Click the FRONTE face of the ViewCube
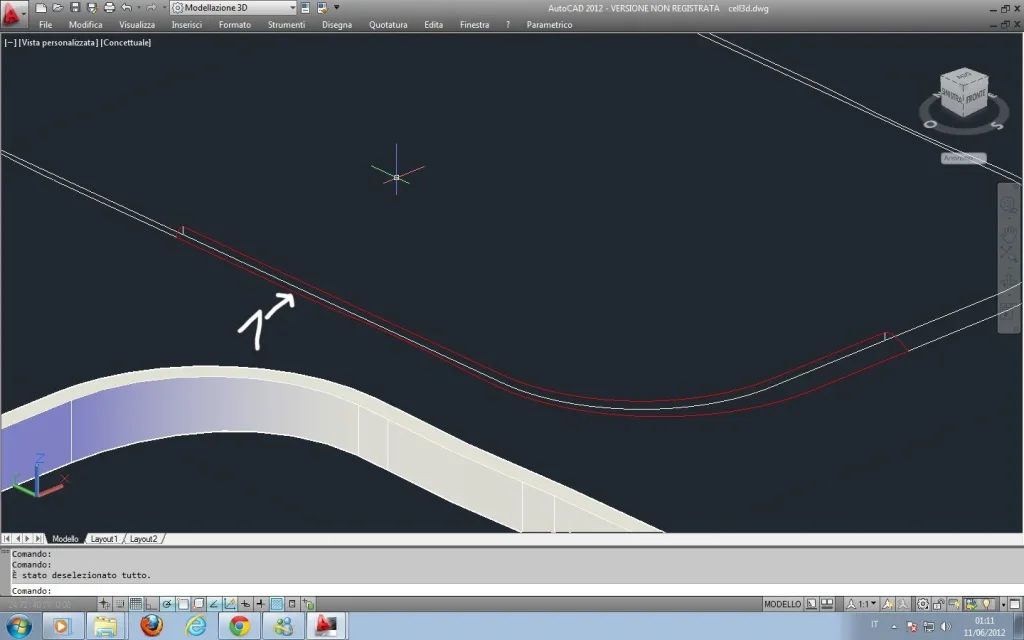1024x640 pixels. (x=975, y=97)
